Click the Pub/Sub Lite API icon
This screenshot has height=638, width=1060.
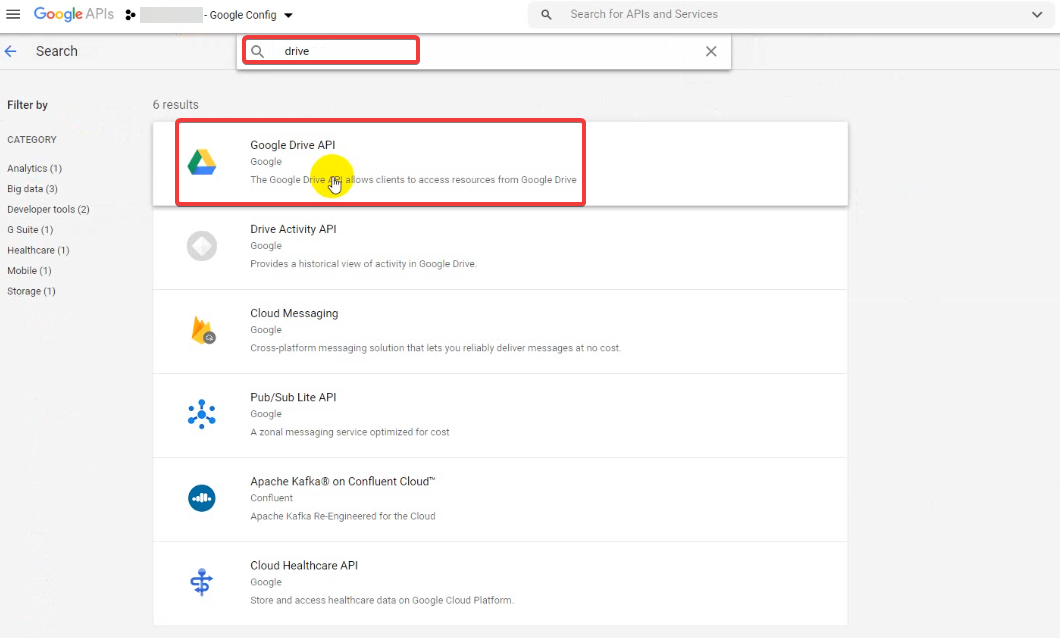pos(202,414)
